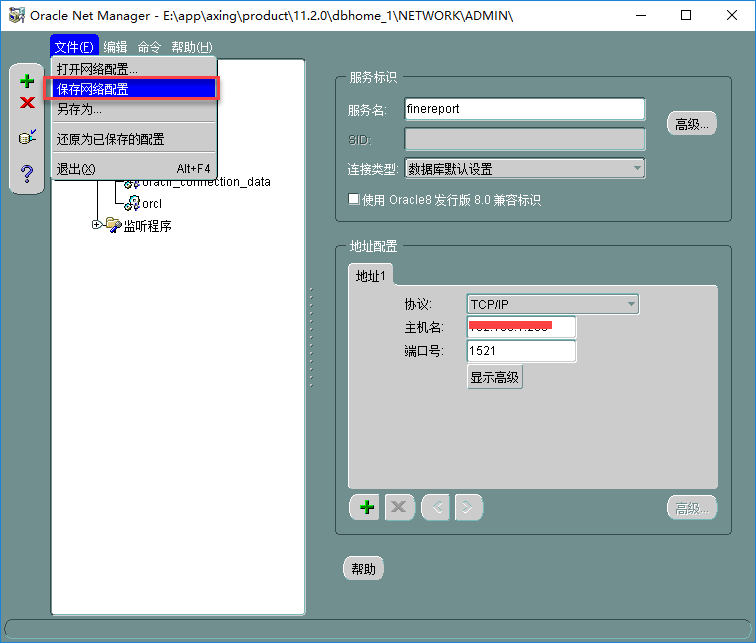Choose 打开网络配置... from the file menu
This screenshot has height=643, width=756.
[135, 69]
